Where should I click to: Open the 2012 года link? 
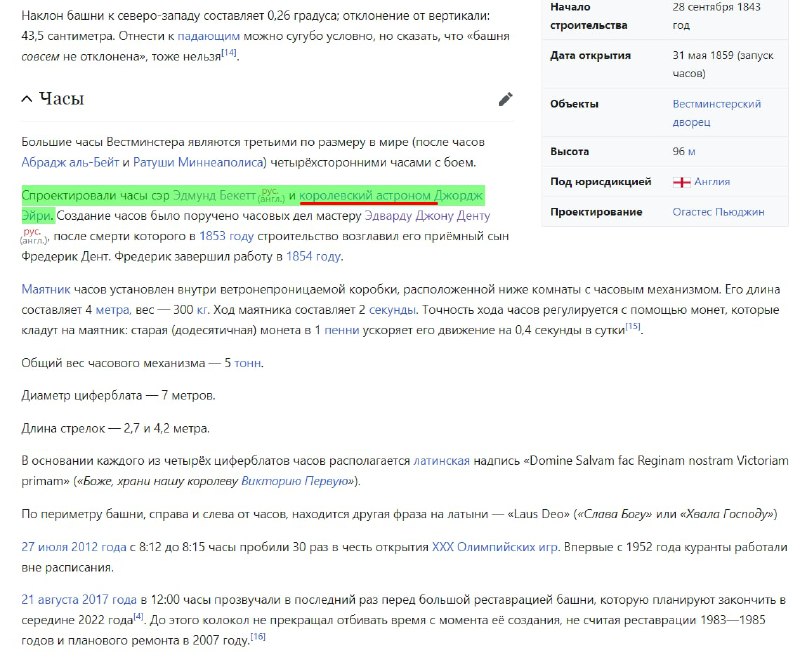click(x=98, y=547)
